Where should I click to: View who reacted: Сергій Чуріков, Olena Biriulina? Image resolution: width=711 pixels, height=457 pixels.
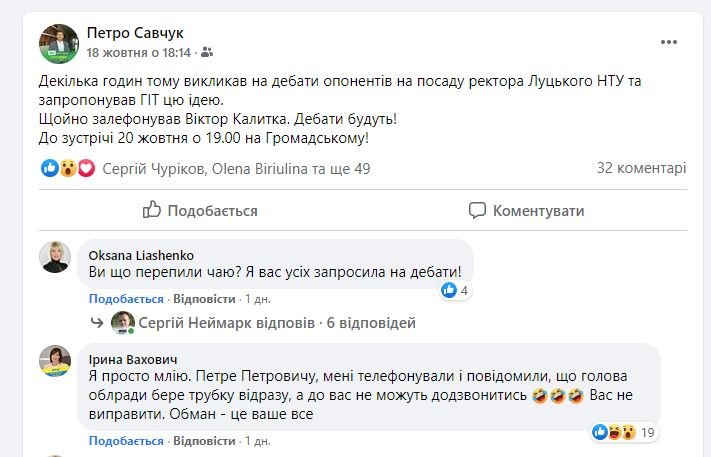(236, 169)
